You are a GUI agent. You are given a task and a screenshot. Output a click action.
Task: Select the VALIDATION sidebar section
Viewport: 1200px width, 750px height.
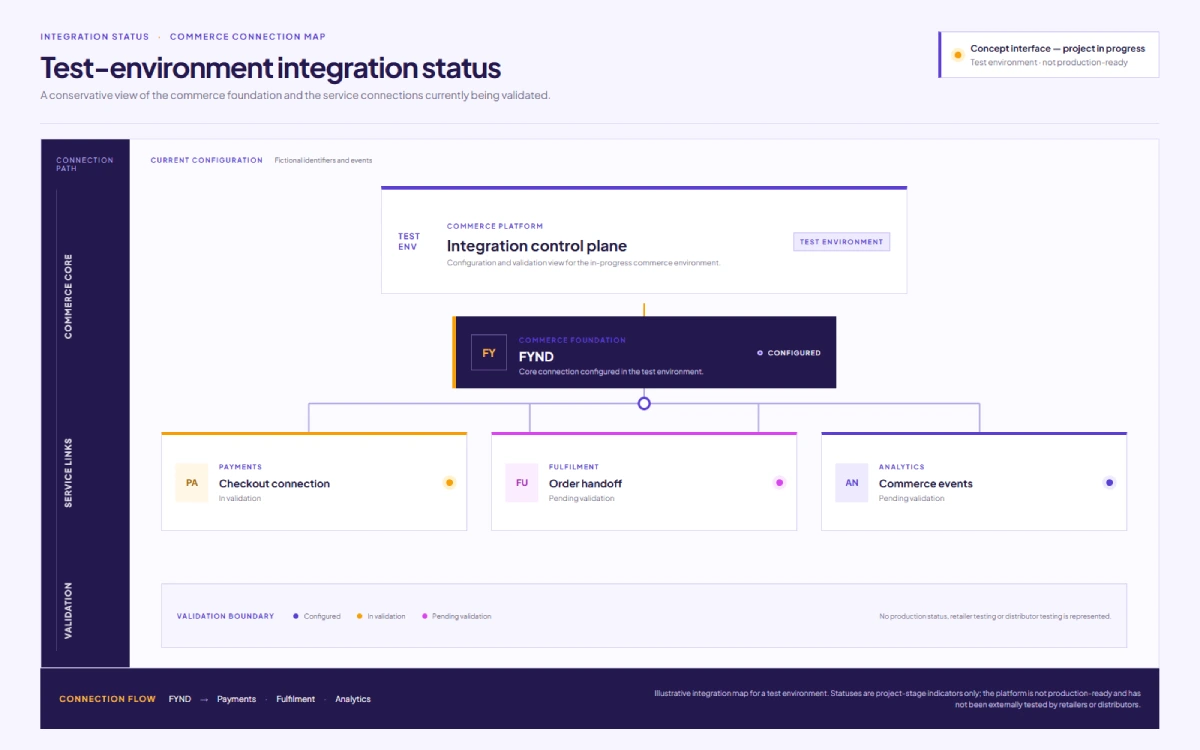69,611
